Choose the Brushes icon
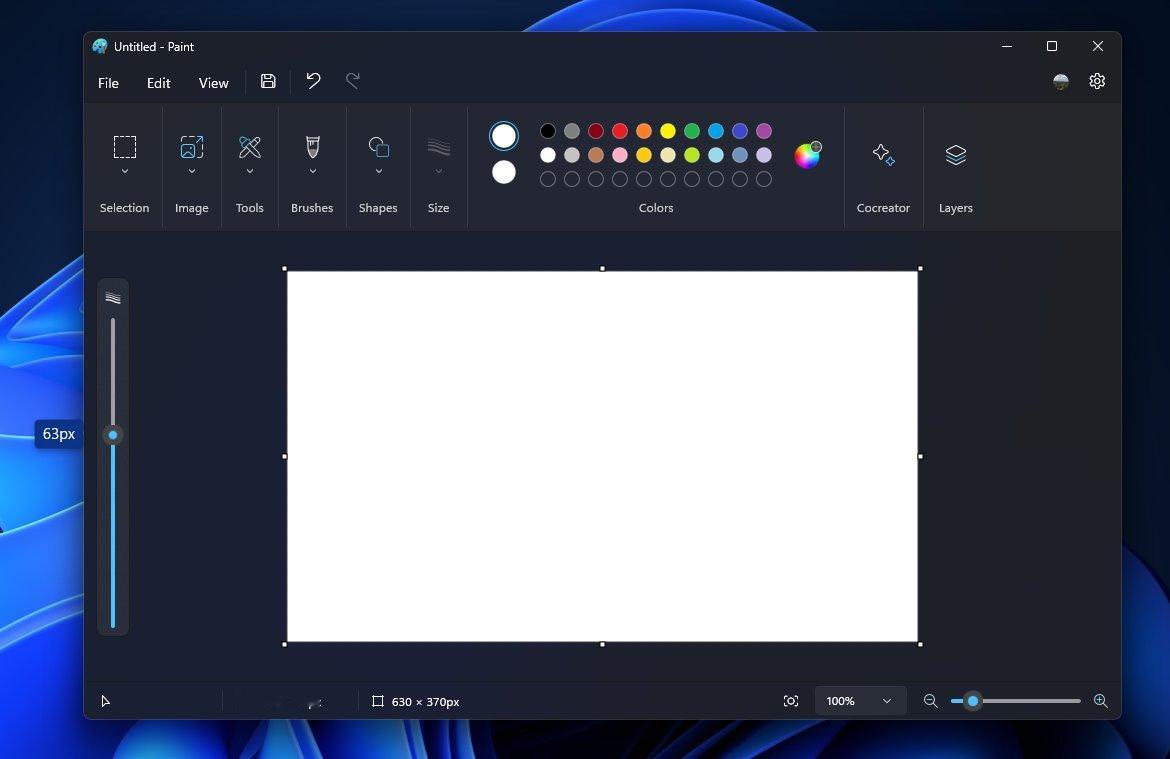 coord(313,147)
